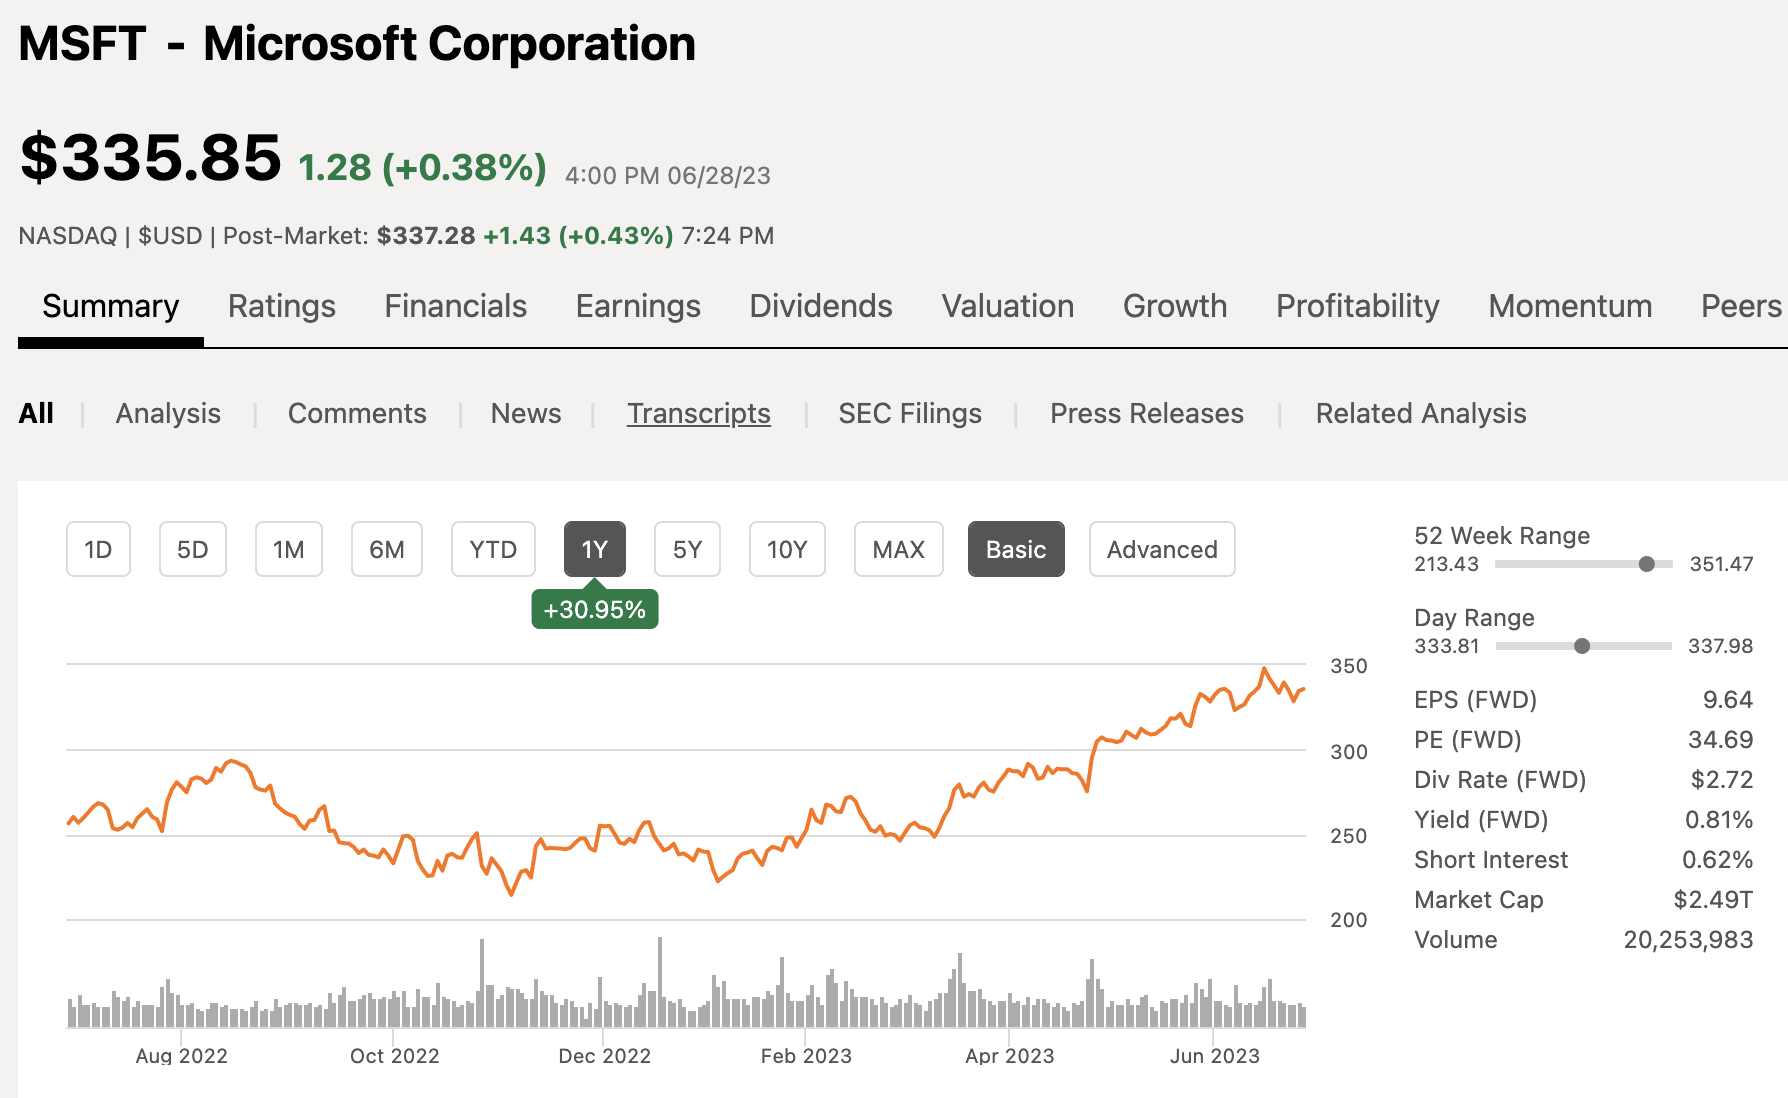Select the 5D time range

[x=192, y=549]
